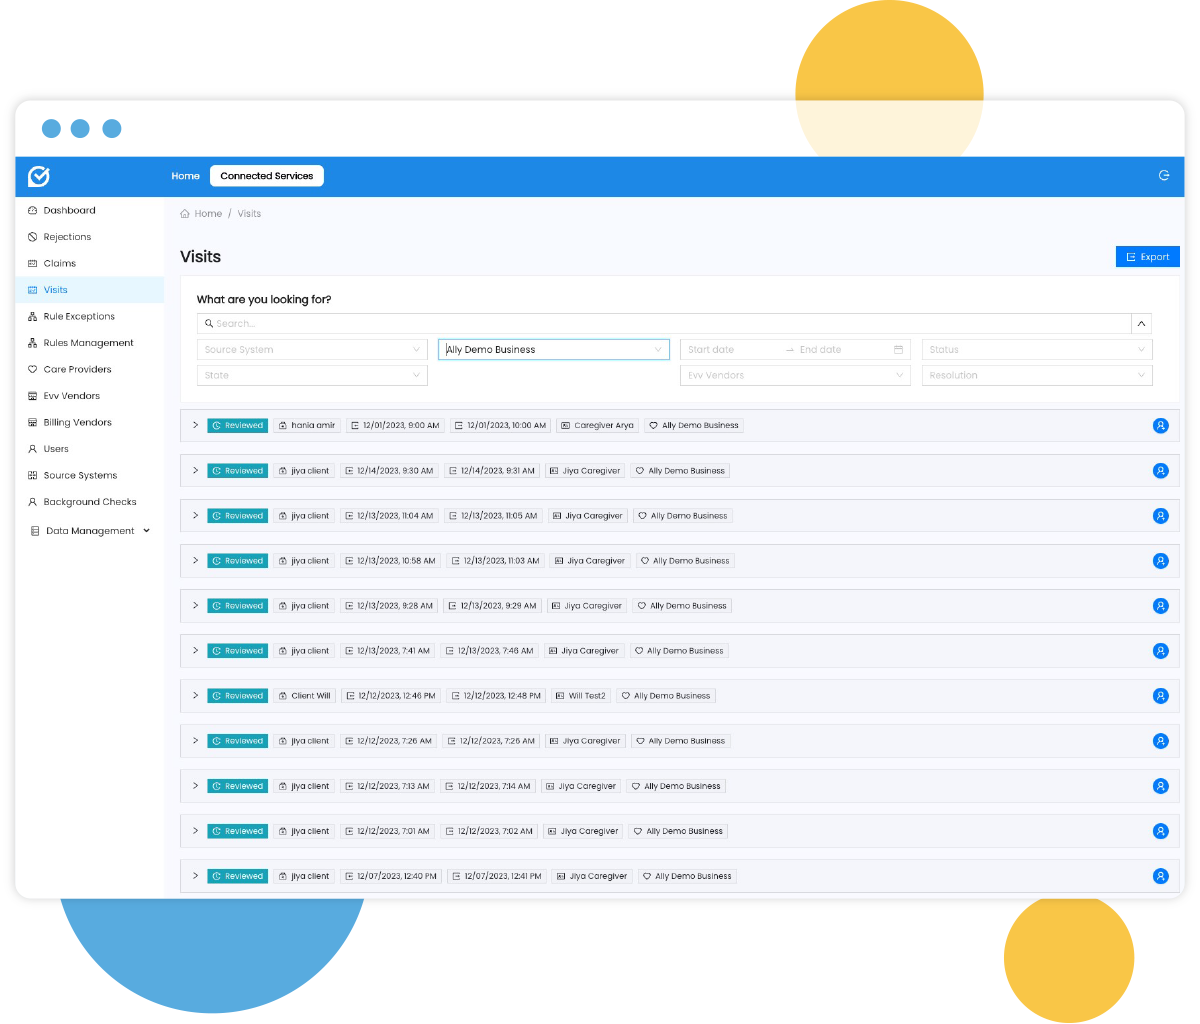Screen dimensions: 1200x1024
Task: Open Dashboard from the sidebar
Action: coord(69,211)
